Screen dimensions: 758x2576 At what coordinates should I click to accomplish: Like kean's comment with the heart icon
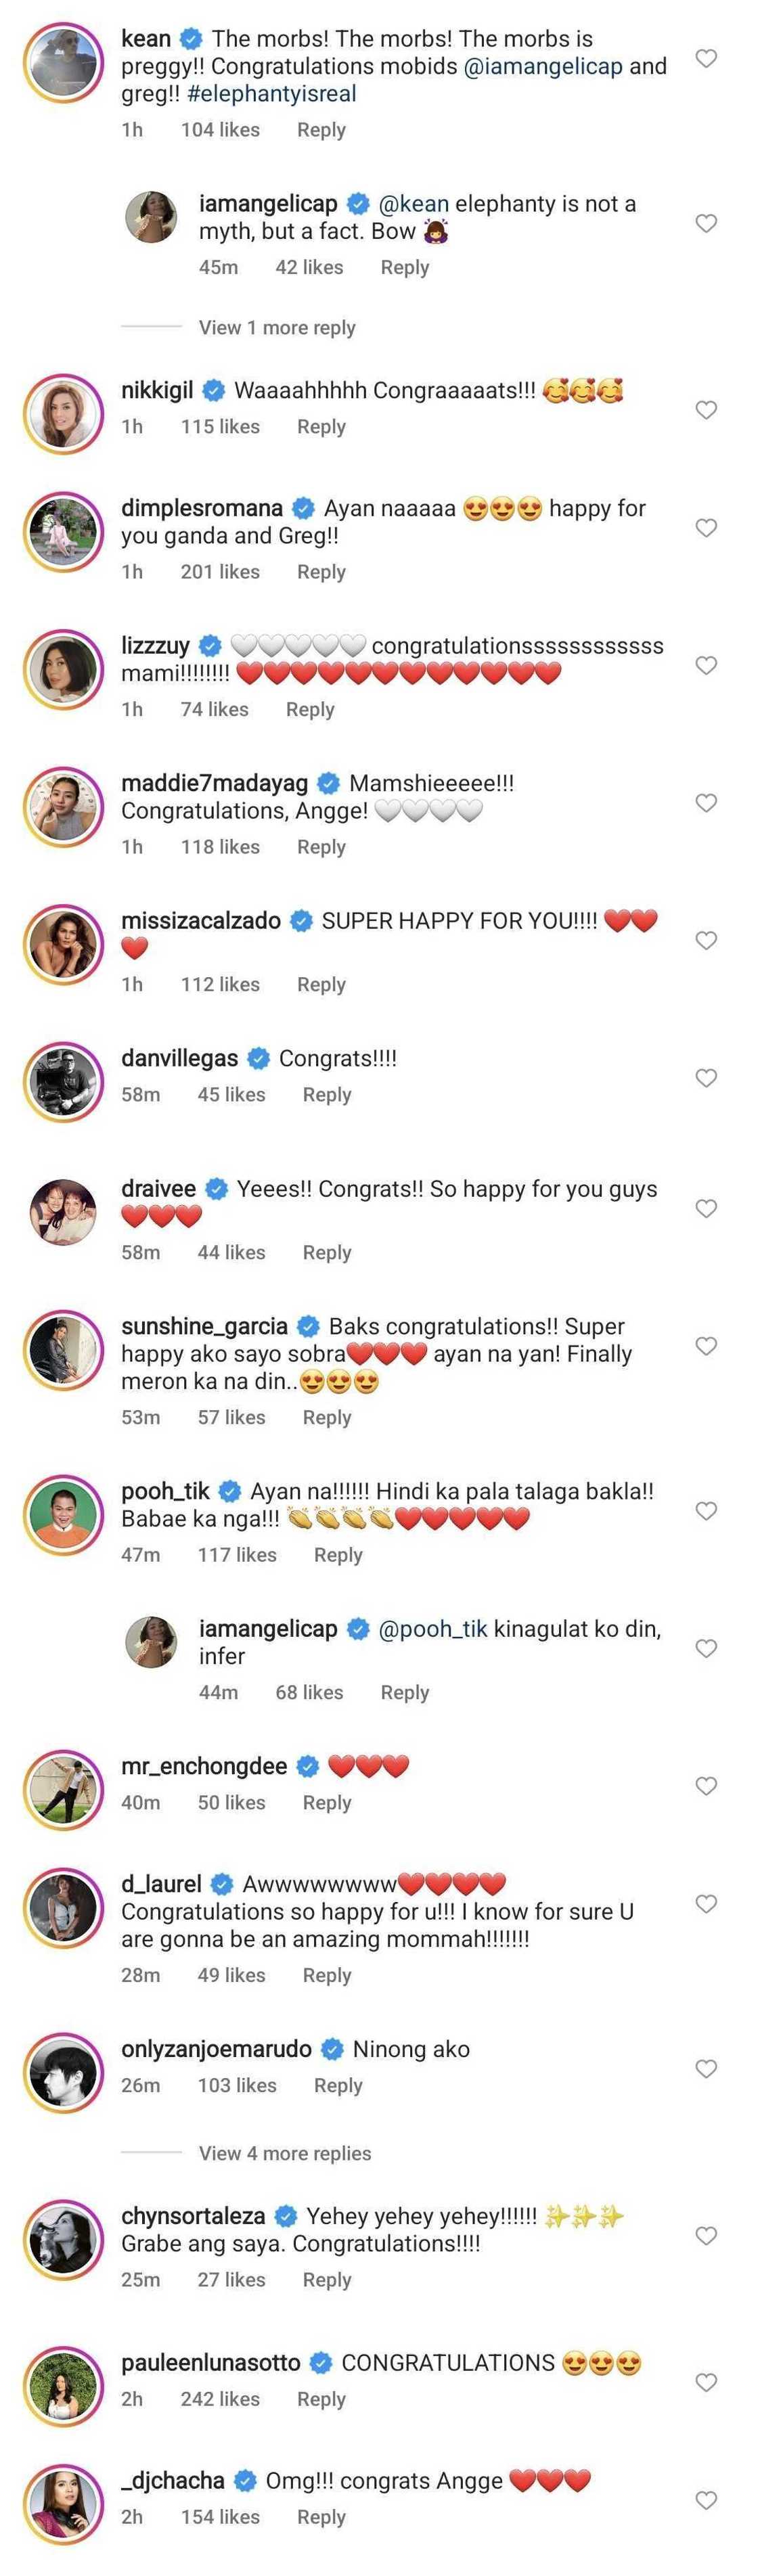[x=706, y=58]
